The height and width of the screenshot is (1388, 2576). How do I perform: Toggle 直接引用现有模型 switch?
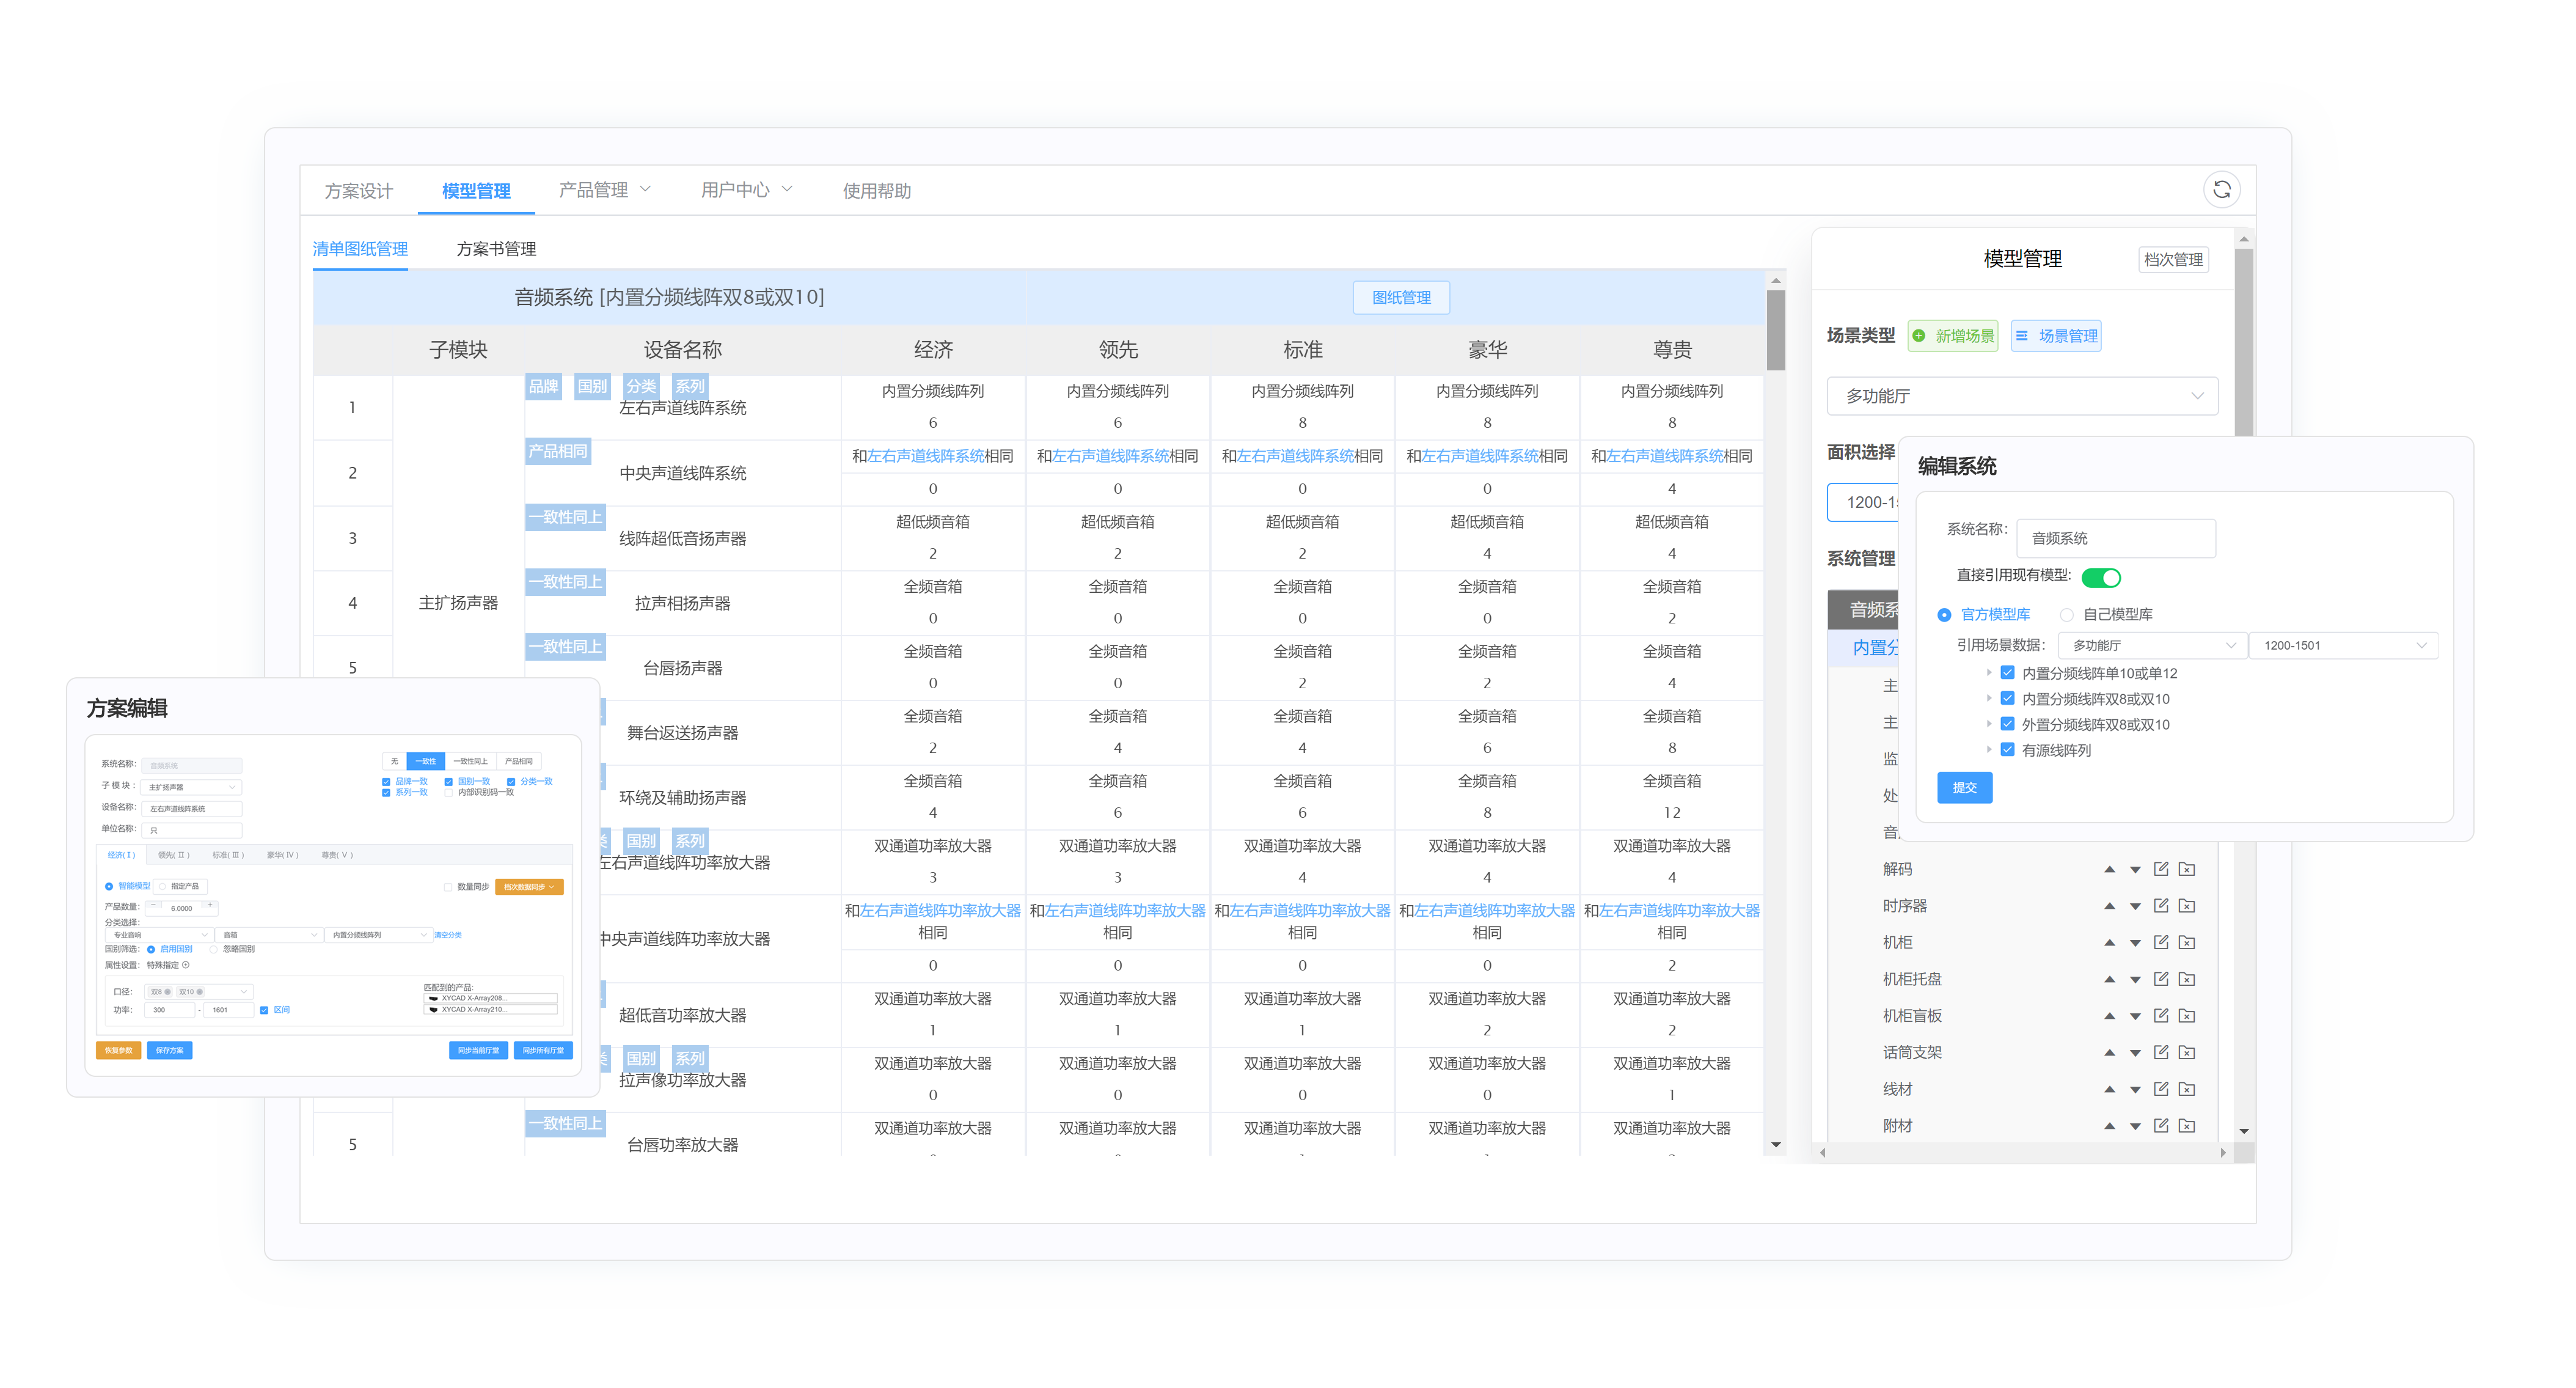tap(2101, 577)
